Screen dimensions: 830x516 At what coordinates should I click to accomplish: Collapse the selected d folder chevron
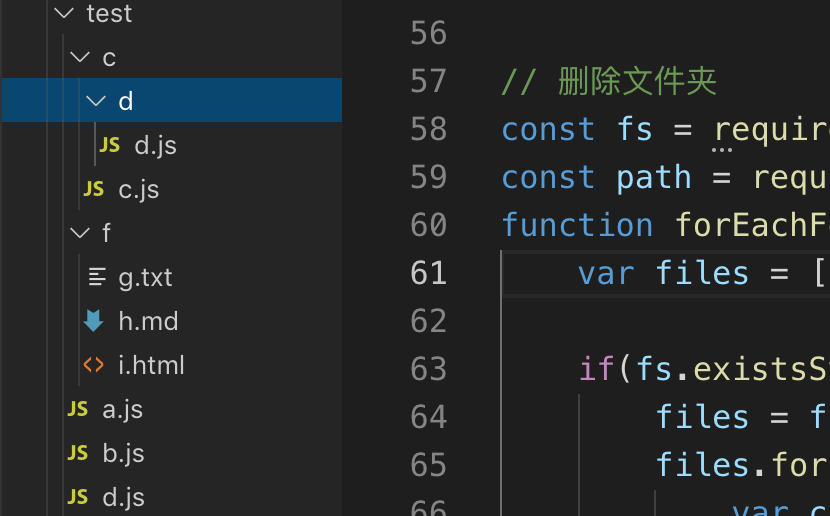96,101
